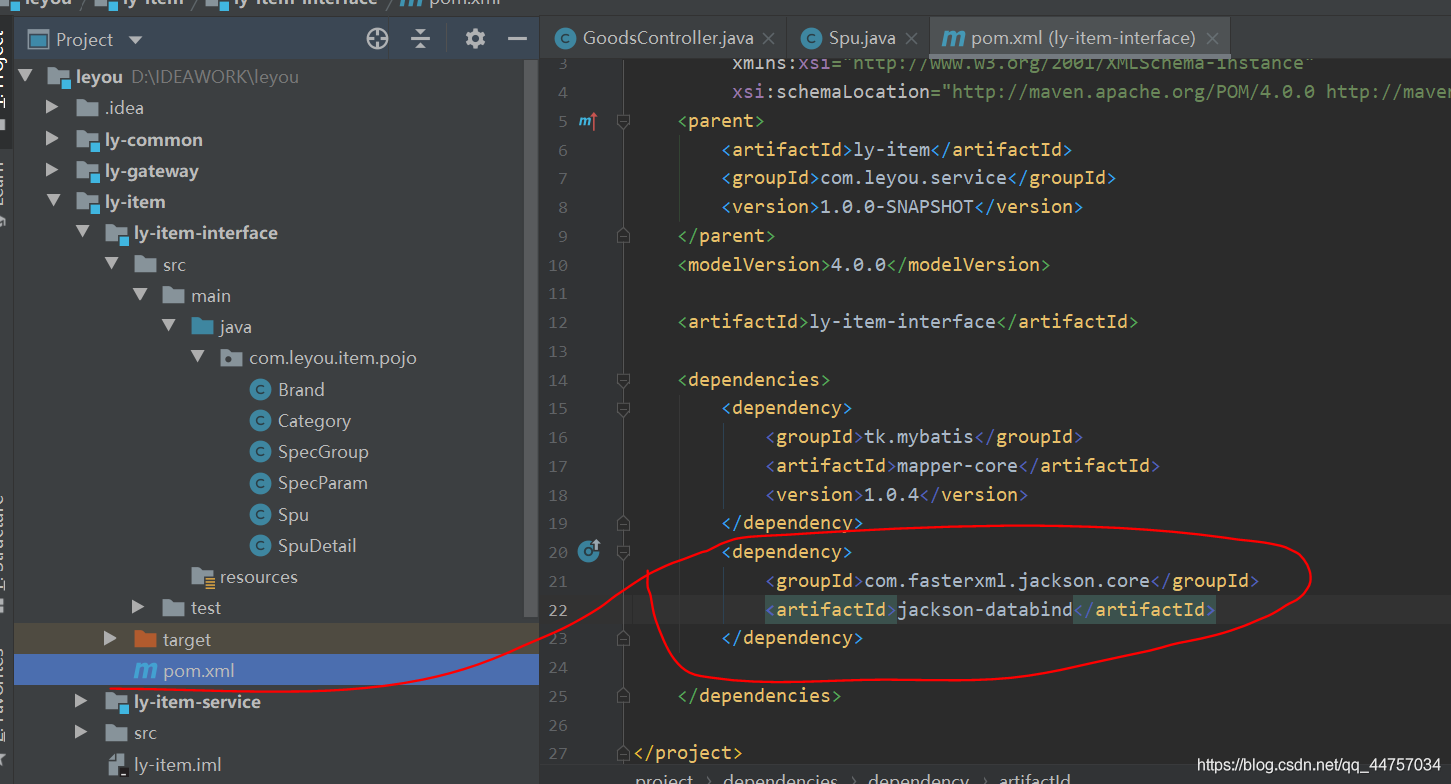Screen dimensions: 1451x784
Task: Click the tk.mybatis groupId text
Action: click(x=919, y=437)
